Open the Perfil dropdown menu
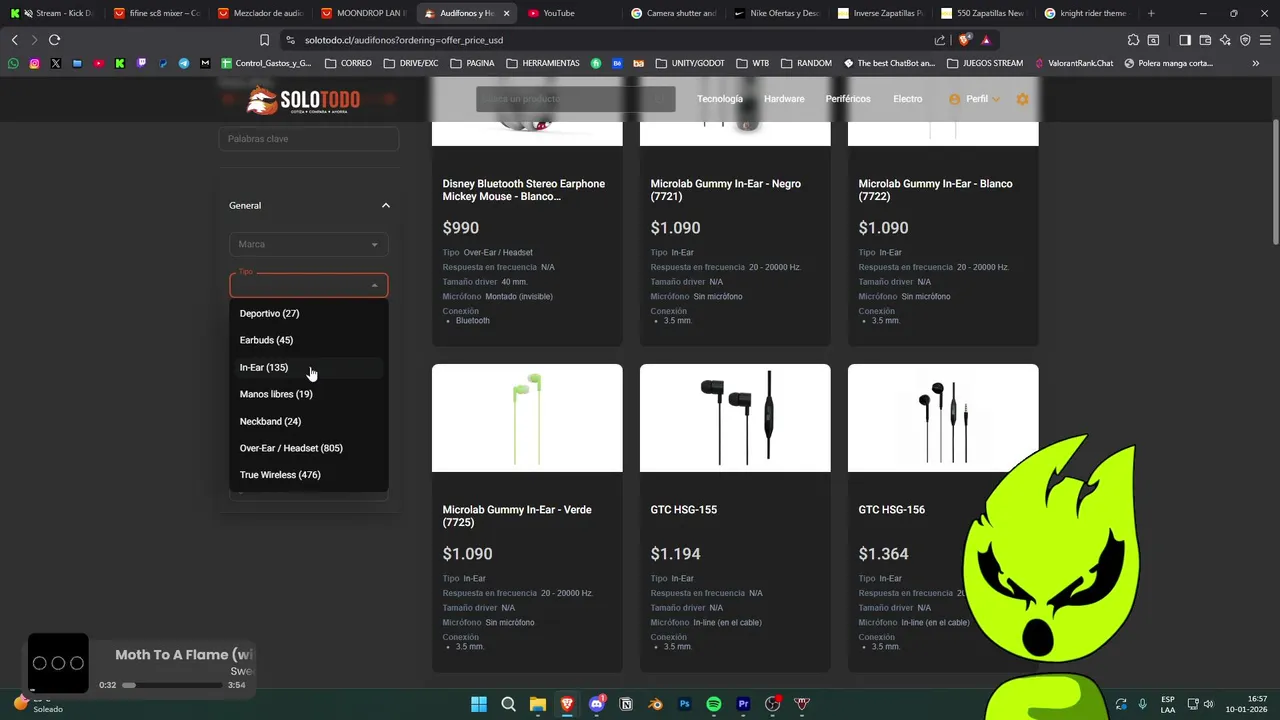The image size is (1280, 720). tap(974, 99)
